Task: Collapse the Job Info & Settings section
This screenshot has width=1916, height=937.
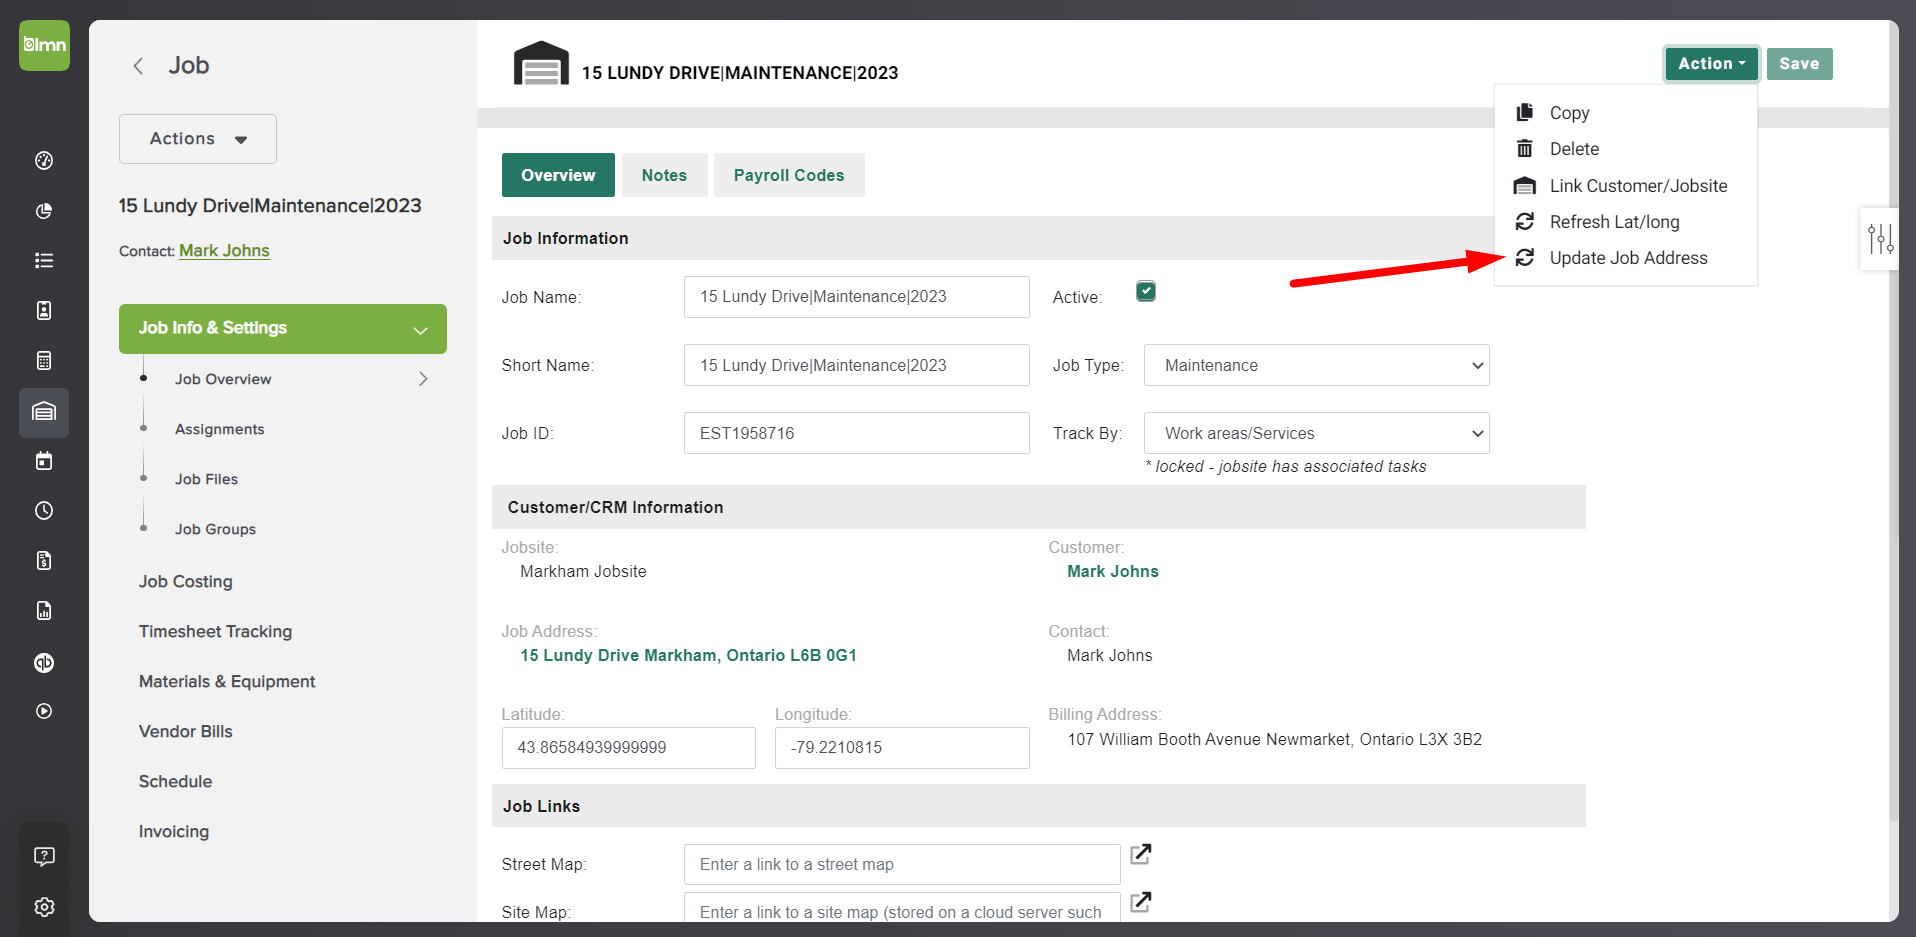Action: click(283, 329)
